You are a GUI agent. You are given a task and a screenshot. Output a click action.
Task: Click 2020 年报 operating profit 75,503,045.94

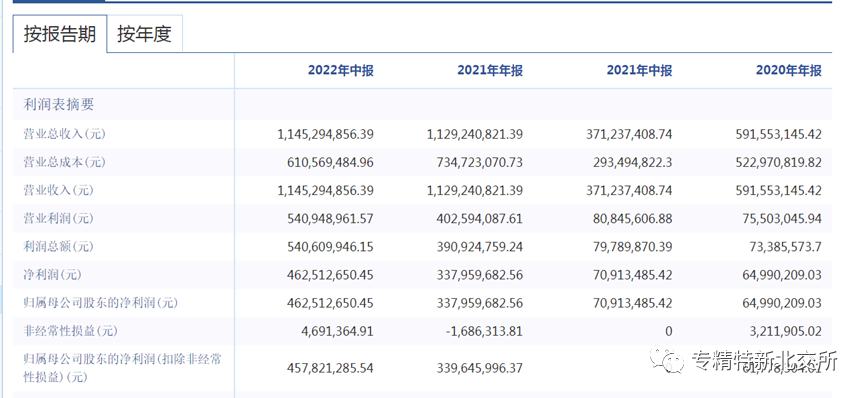(782, 218)
